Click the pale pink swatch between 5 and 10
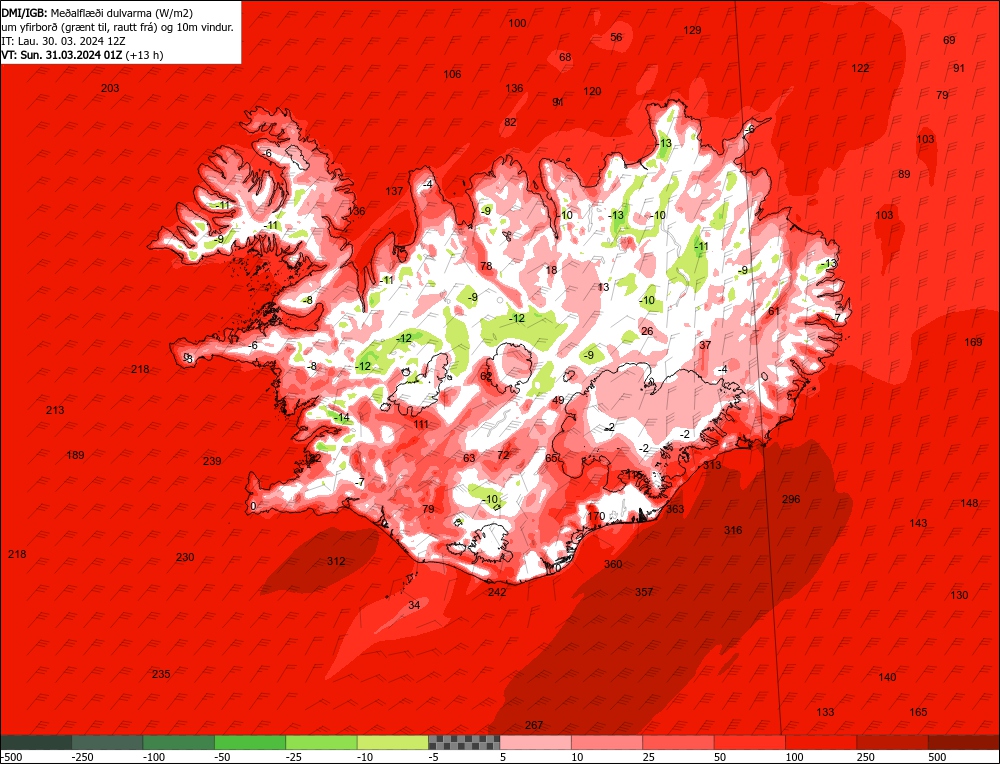 click(536, 742)
